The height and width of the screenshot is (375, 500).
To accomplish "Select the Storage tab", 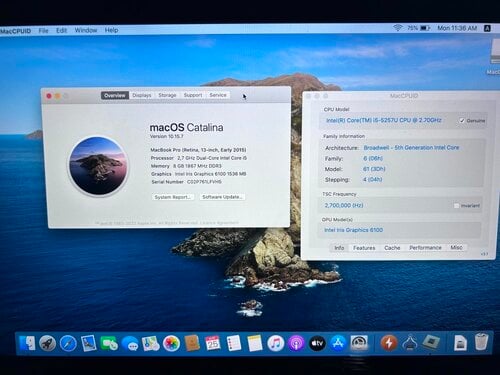I will click(x=167, y=95).
